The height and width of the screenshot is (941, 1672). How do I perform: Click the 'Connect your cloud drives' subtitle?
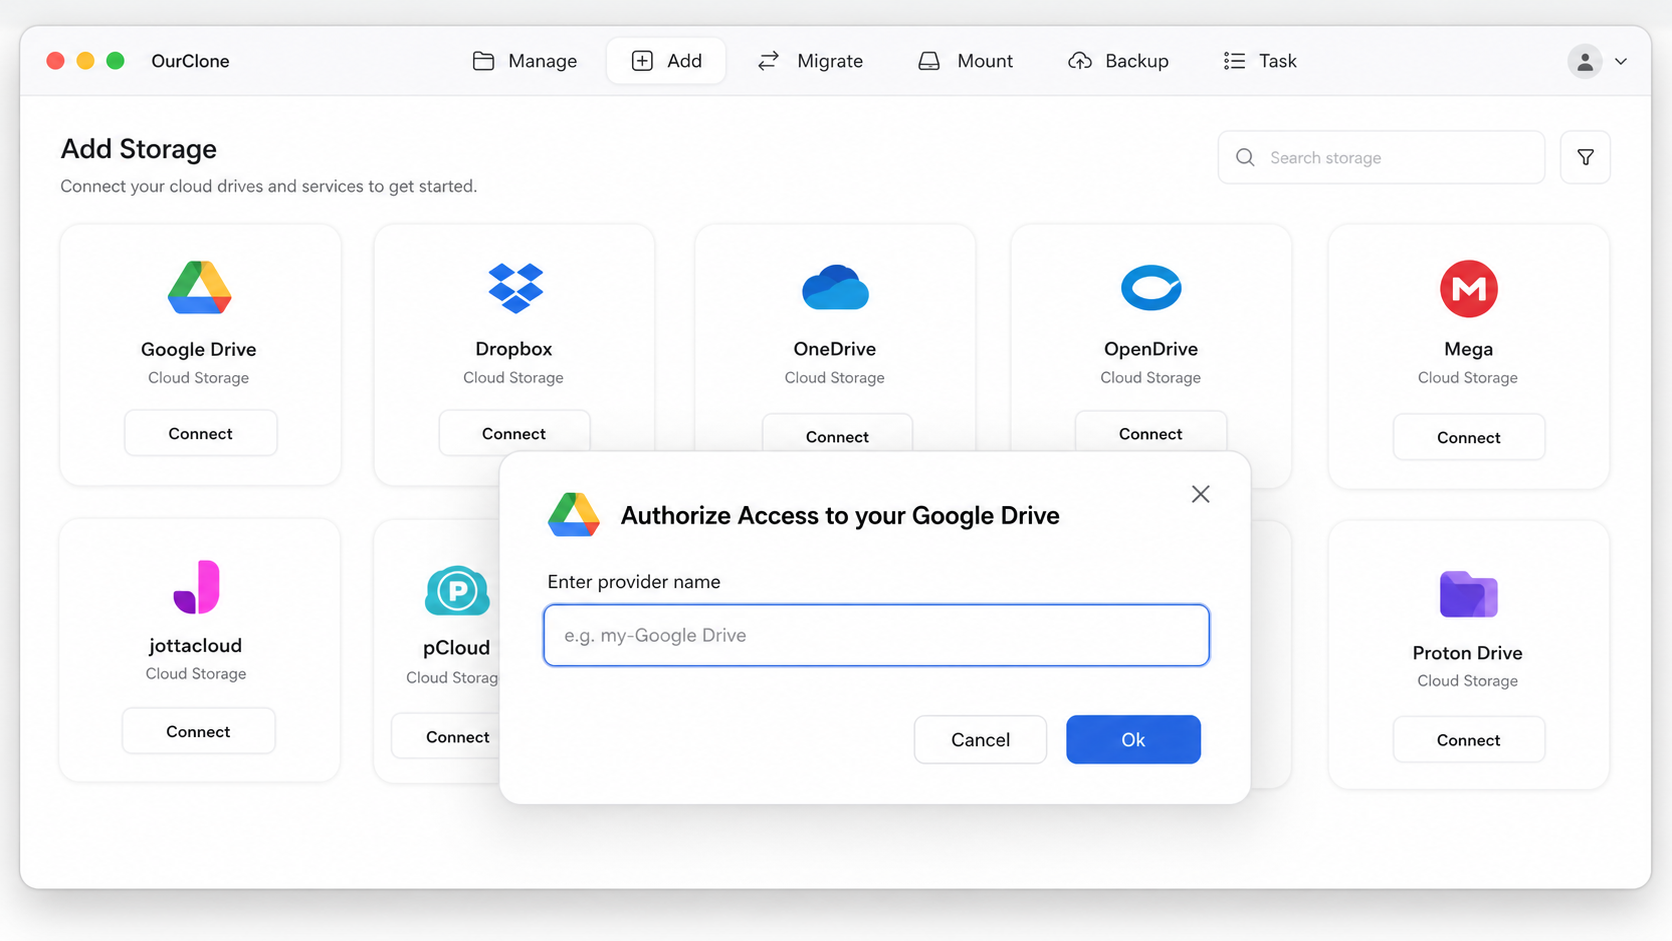click(x=268, y=186)
